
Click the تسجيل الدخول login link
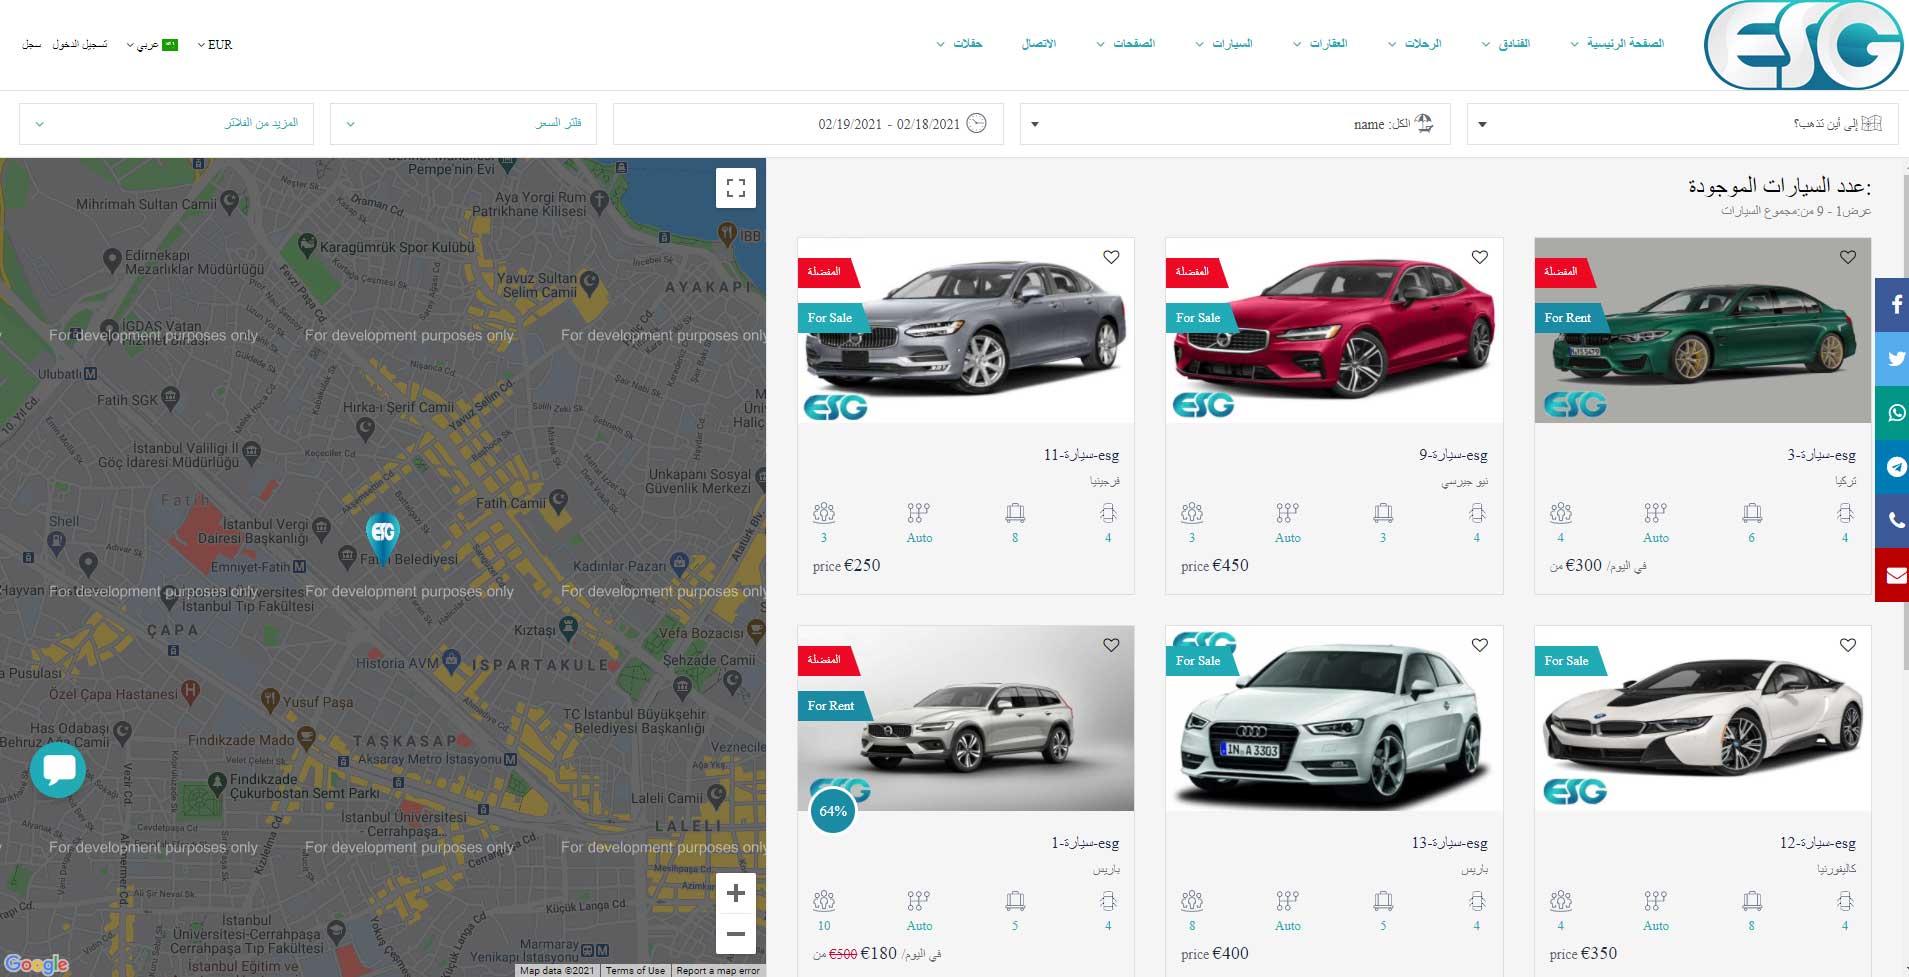(80, 45)
